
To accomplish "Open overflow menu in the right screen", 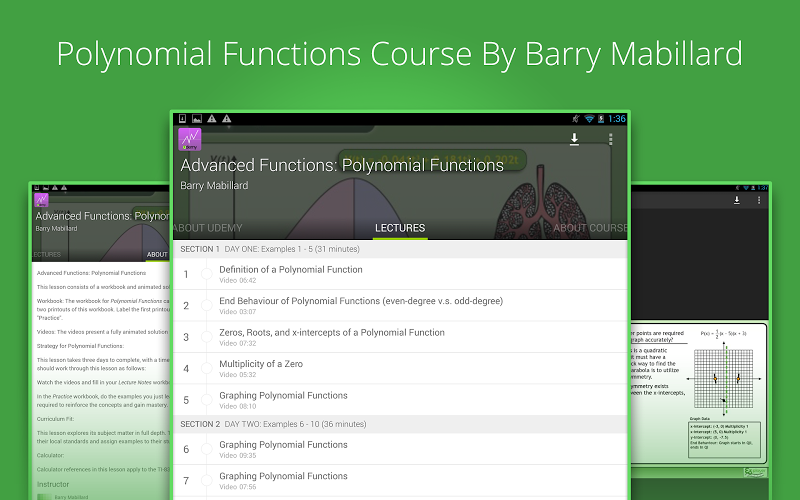I will point(759,200).
